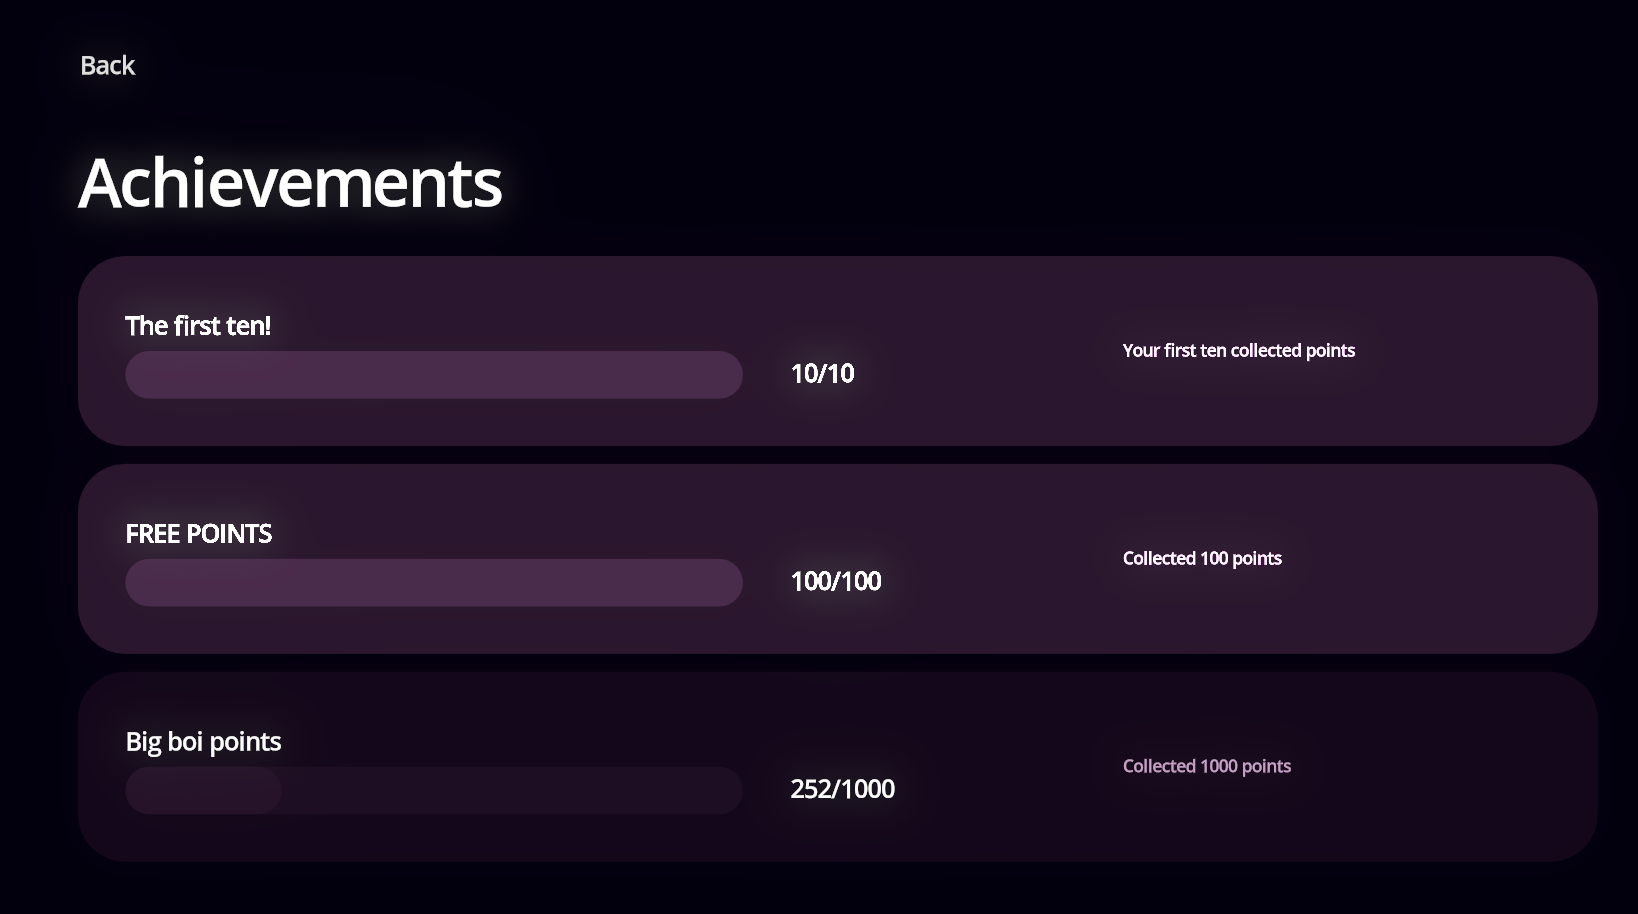The image size is (1638, 914).
Task: Click the 100/100 progress counter
Action: point(835,582)
